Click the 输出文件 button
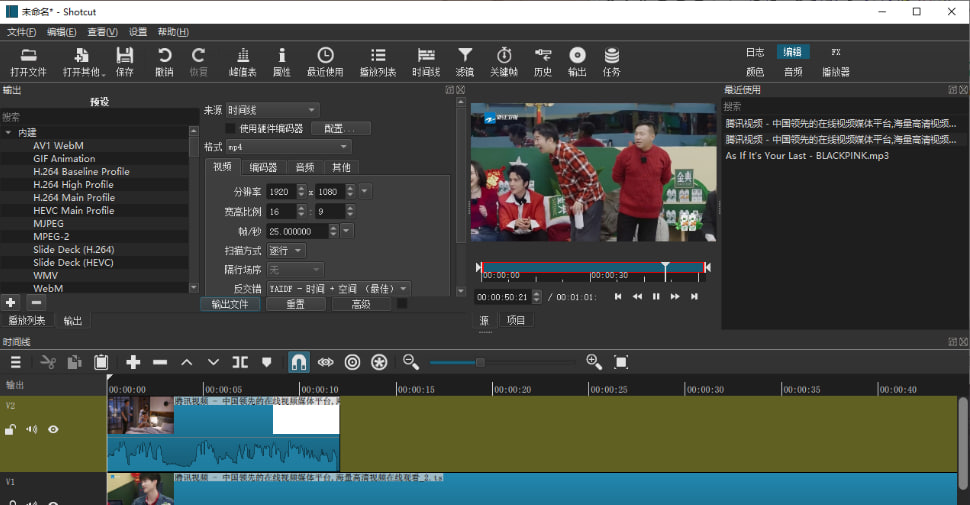The width and height of the screenshot is (970, 505). point(229,304)
